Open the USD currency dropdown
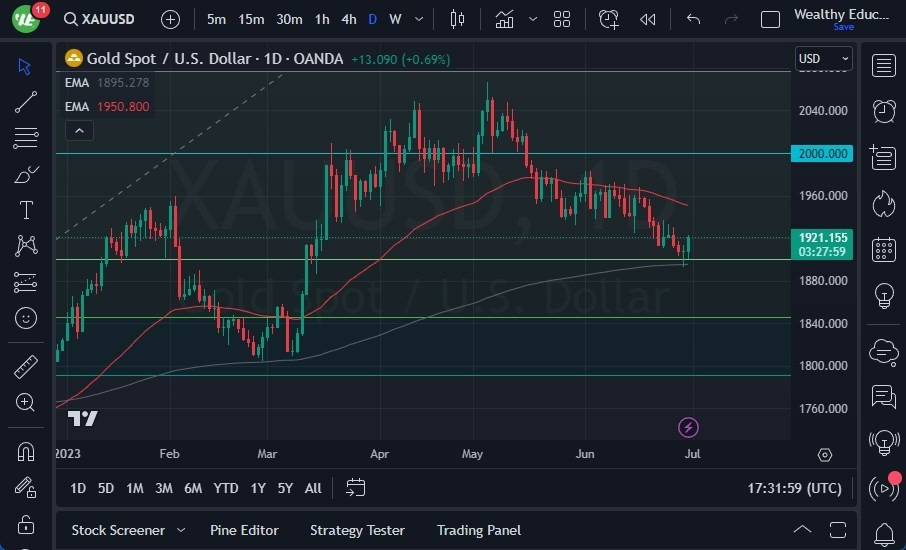The height and width of the screenshot is (550, 906). tap(823, 58)
